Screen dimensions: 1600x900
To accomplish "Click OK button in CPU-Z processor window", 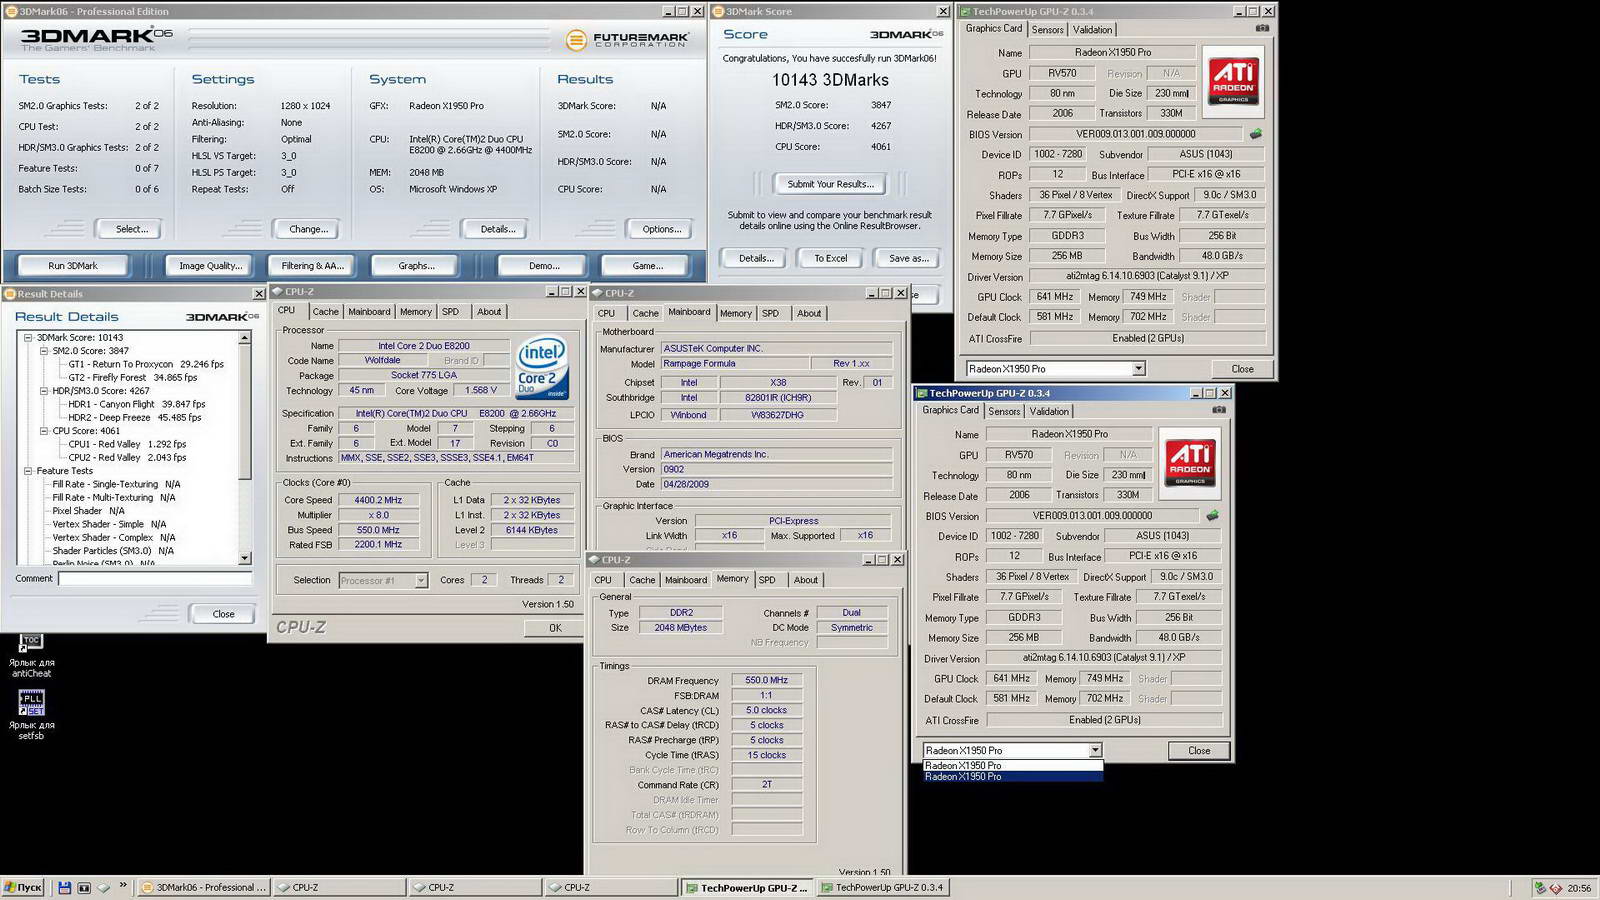I will (555, 628).
